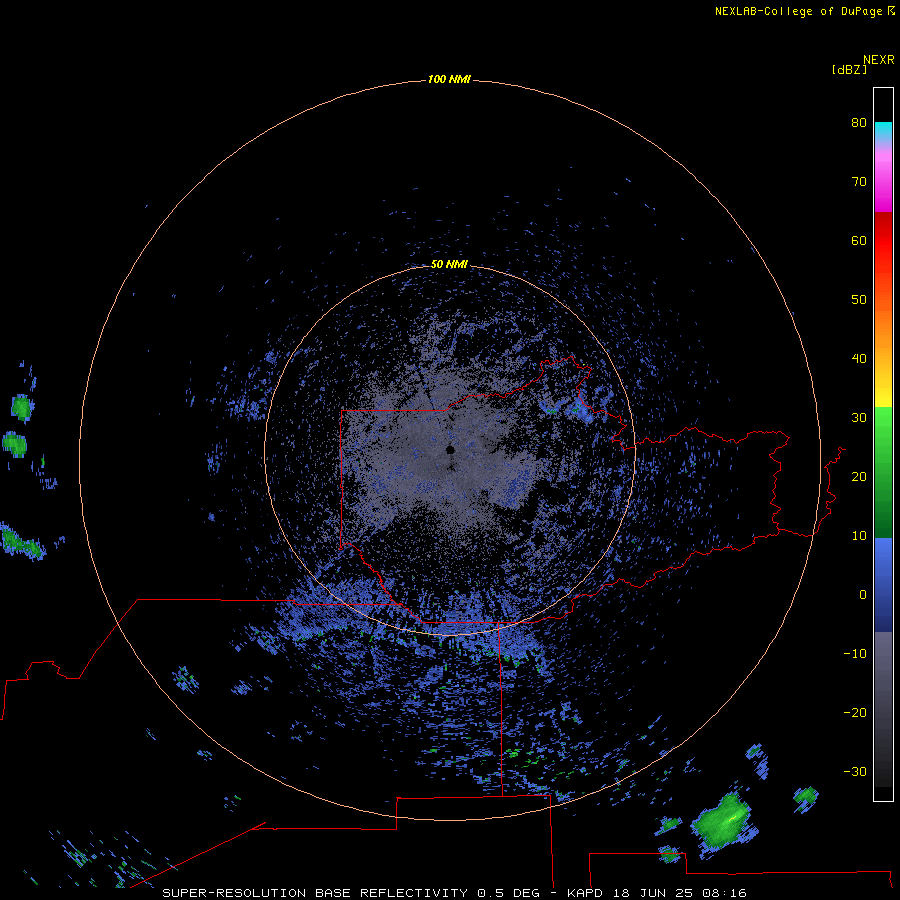Click the NEXLAB-College of DuPage credit text
This screenshot has height=900, width=900.
[799, 11]
